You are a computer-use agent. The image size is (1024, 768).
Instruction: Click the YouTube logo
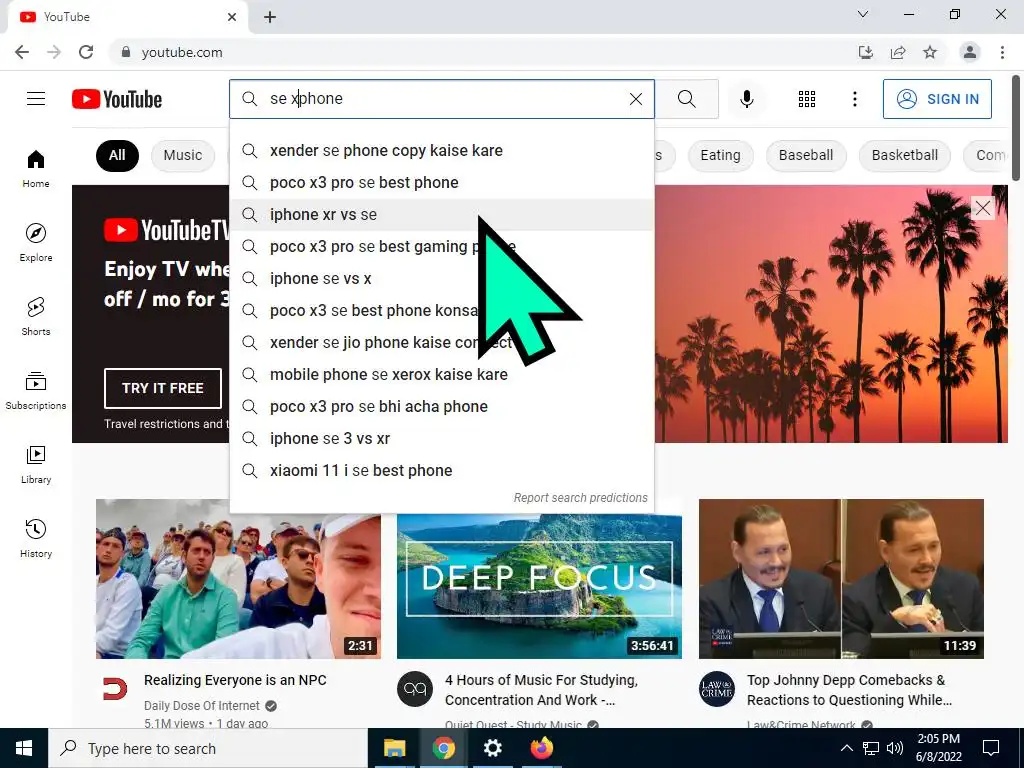pos(117,99)
